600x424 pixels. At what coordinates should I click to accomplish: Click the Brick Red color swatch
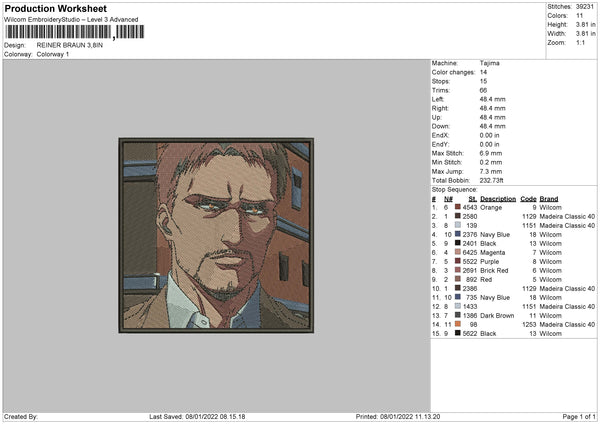tap(458, 270)
